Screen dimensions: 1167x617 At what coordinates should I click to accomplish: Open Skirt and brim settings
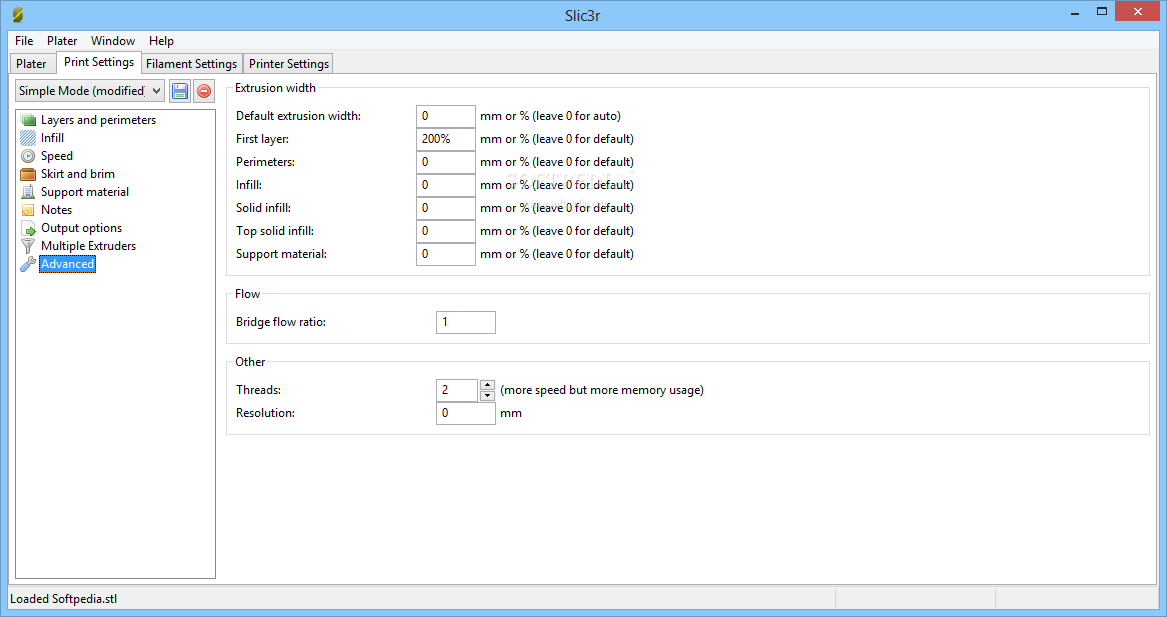click(x=77, y=174)
